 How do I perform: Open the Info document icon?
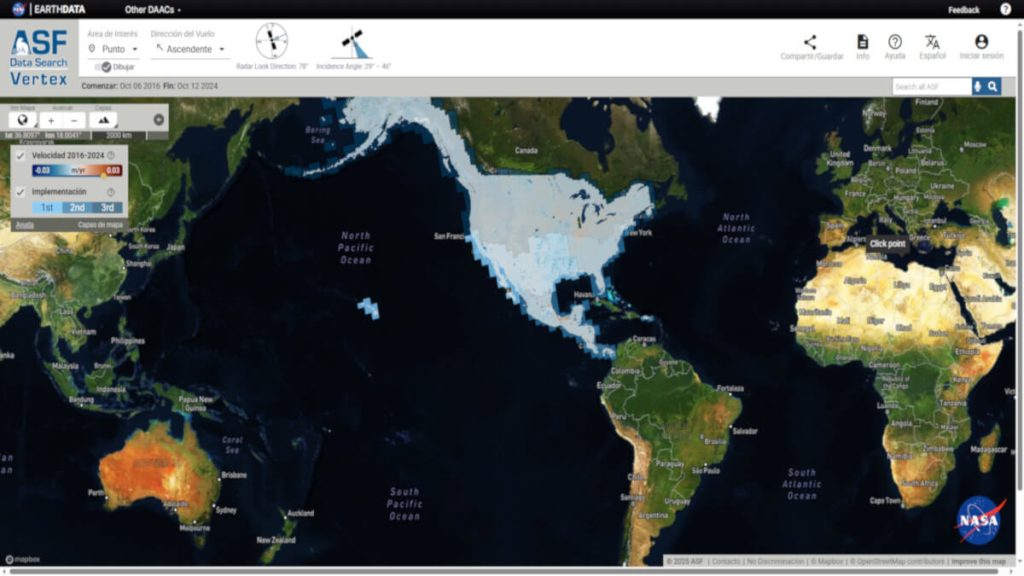[x=862, y=43]
